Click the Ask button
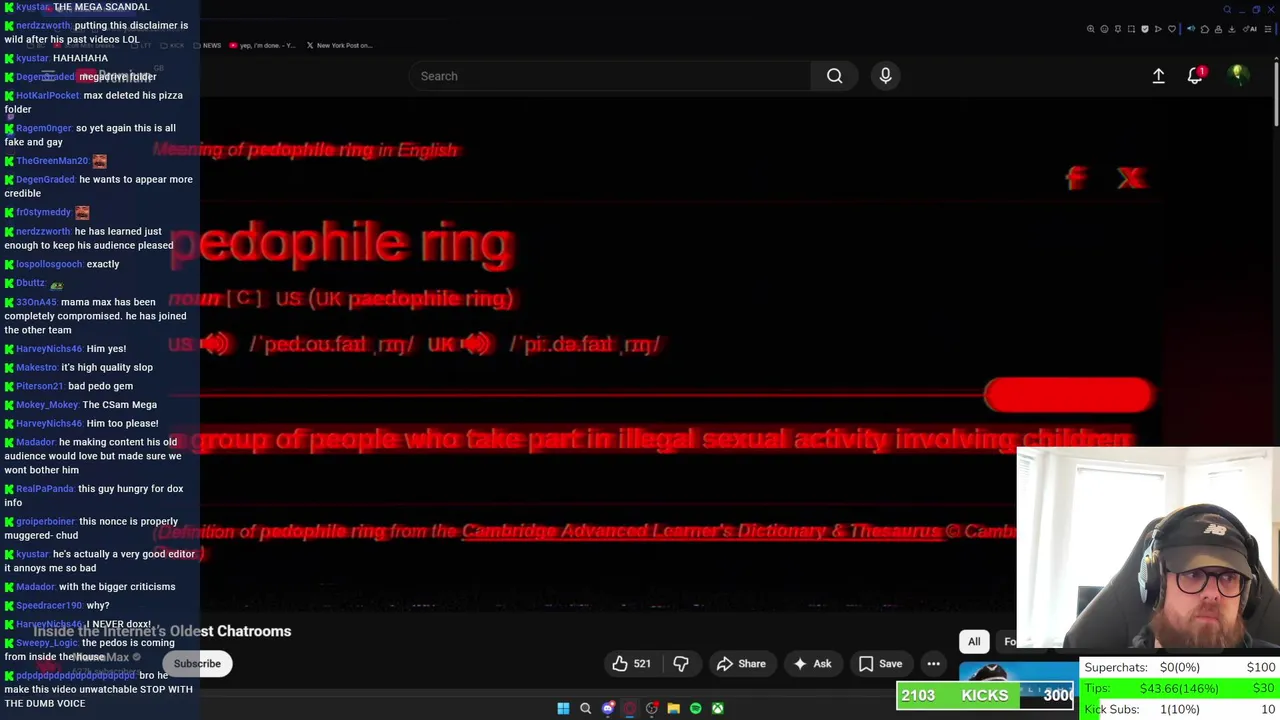 (x=812, y=664)
